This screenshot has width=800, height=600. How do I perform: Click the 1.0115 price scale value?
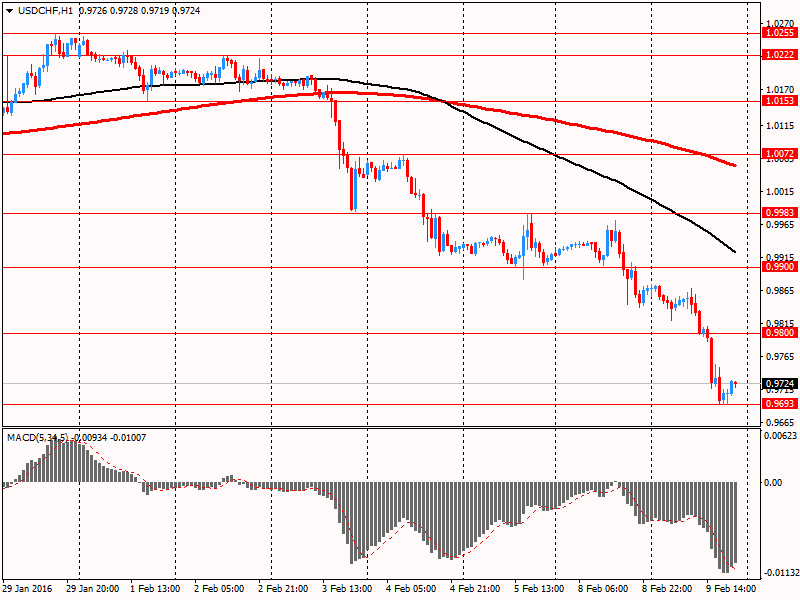pos(780,126)
